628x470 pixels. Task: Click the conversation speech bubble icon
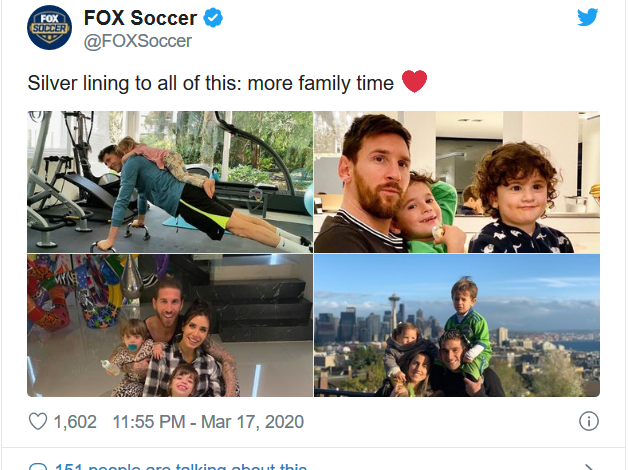[x=38, y=466]
